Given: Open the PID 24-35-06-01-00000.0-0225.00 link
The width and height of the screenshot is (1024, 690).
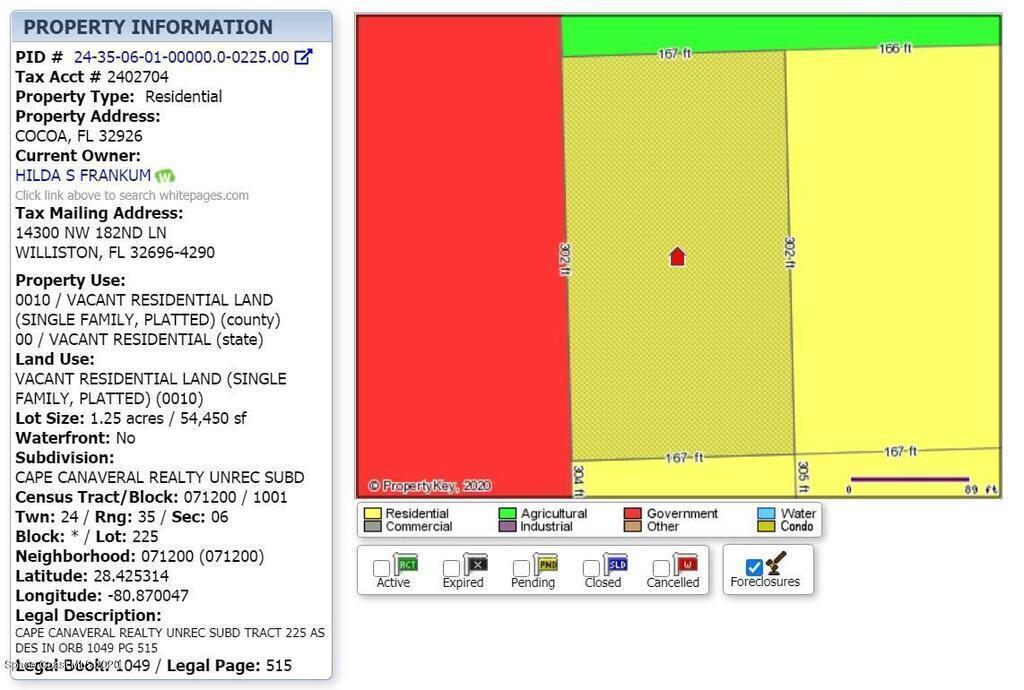Looking at the screenshot, I should [x=181, y=57].
